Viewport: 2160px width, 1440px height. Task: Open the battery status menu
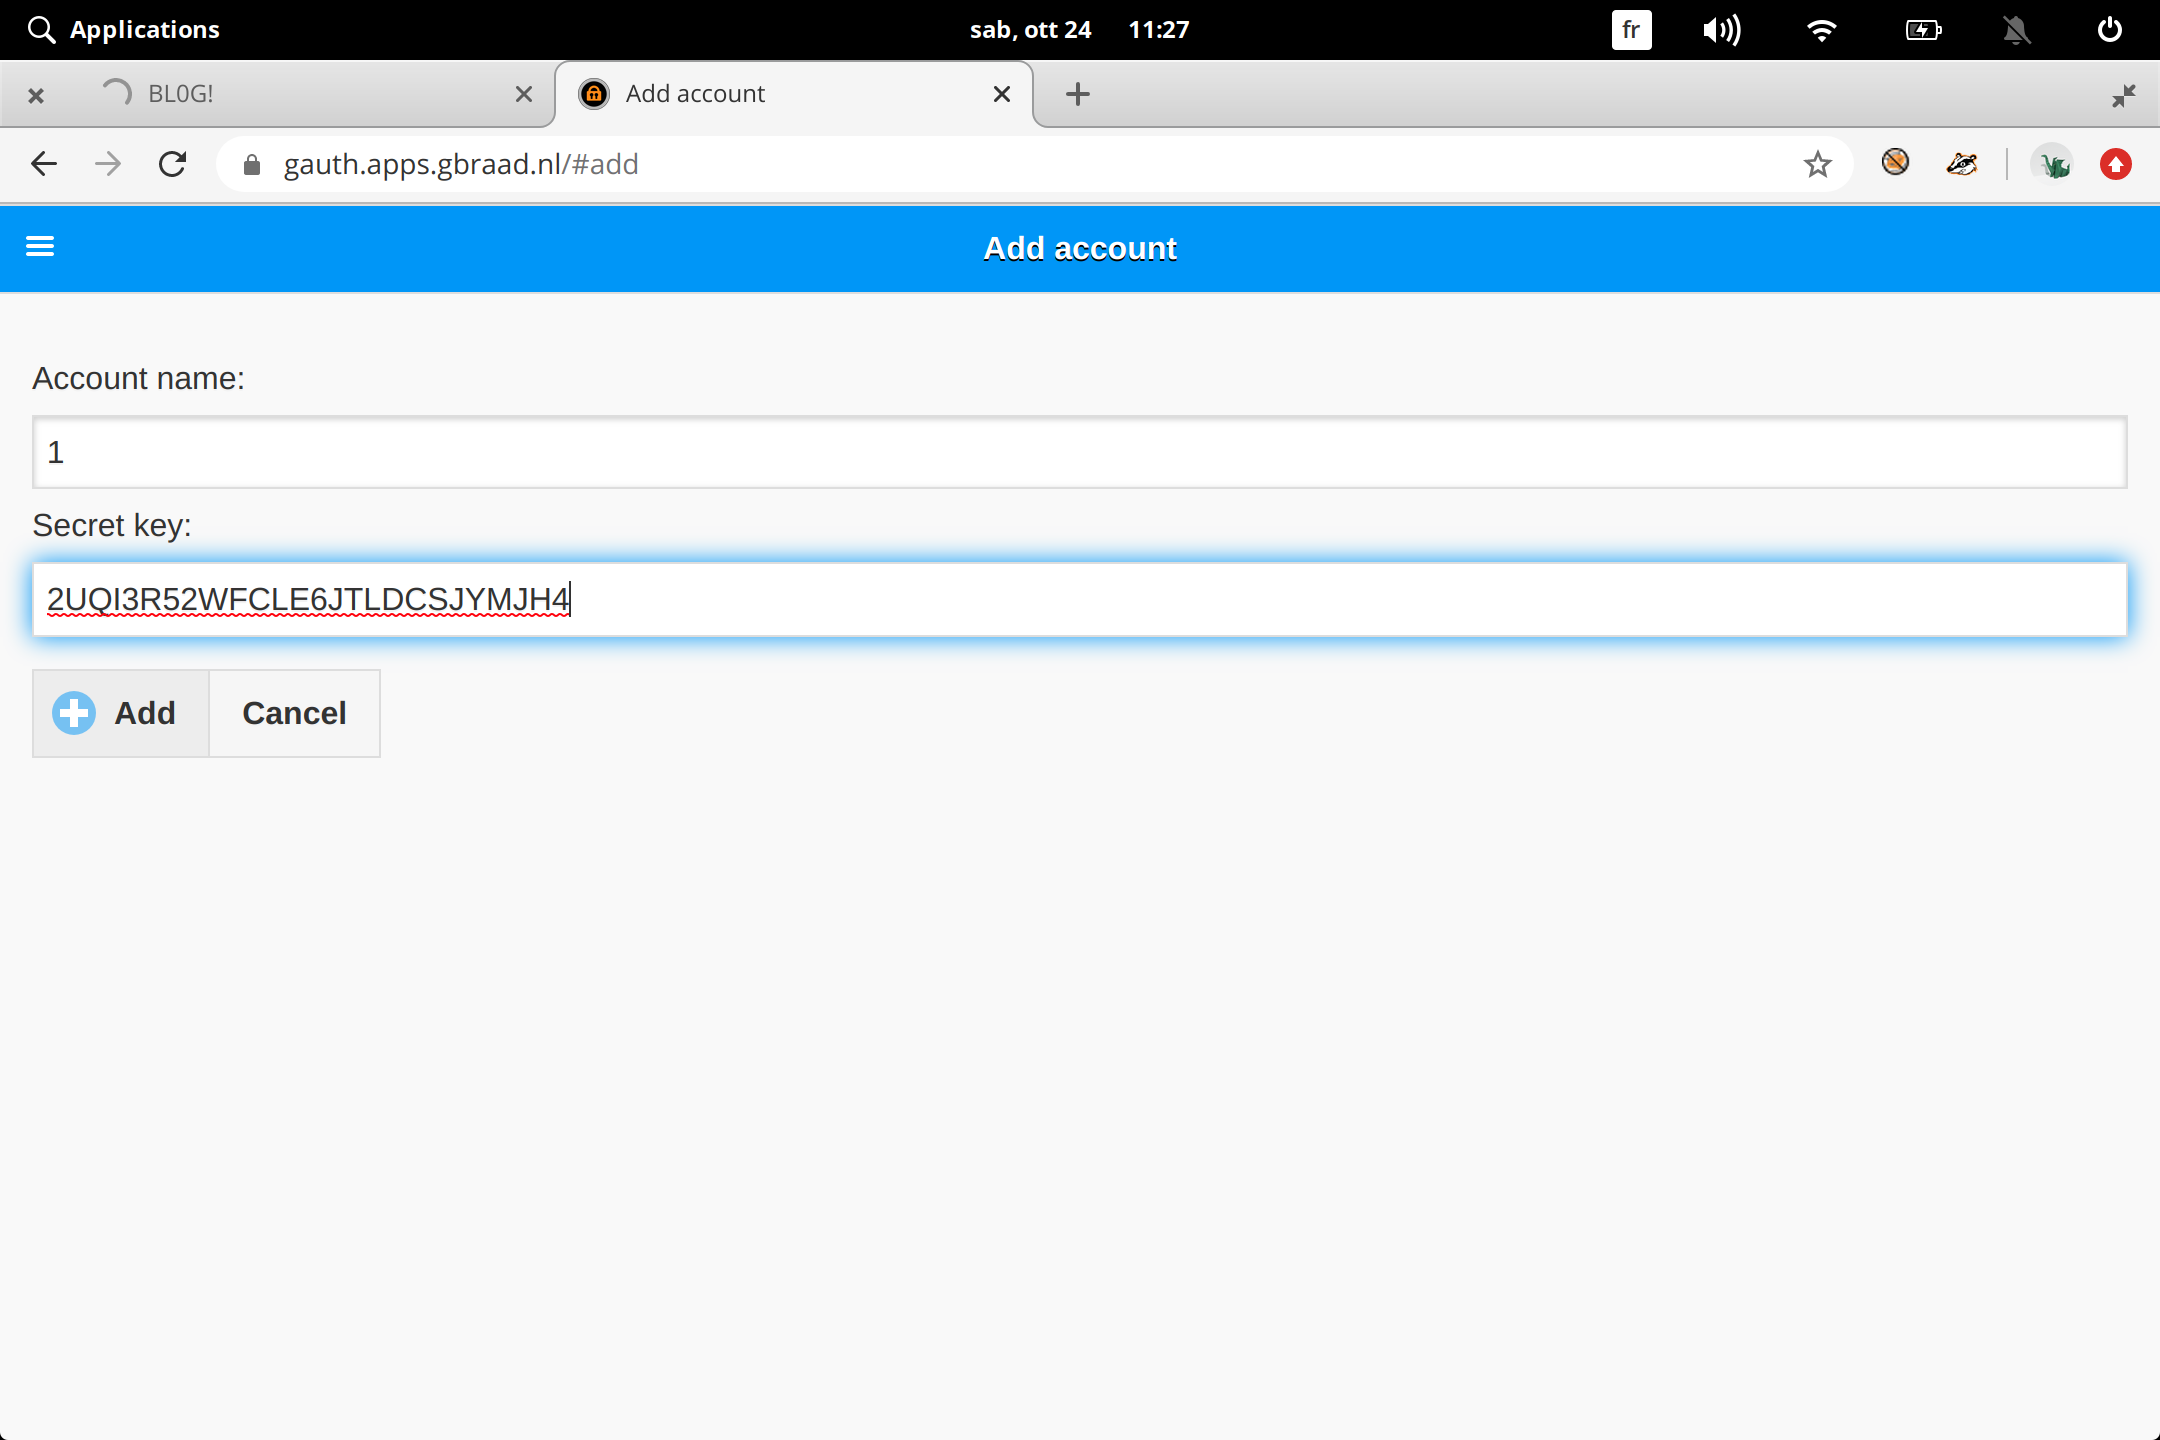pyautogui.click(x=1922, y=29)
